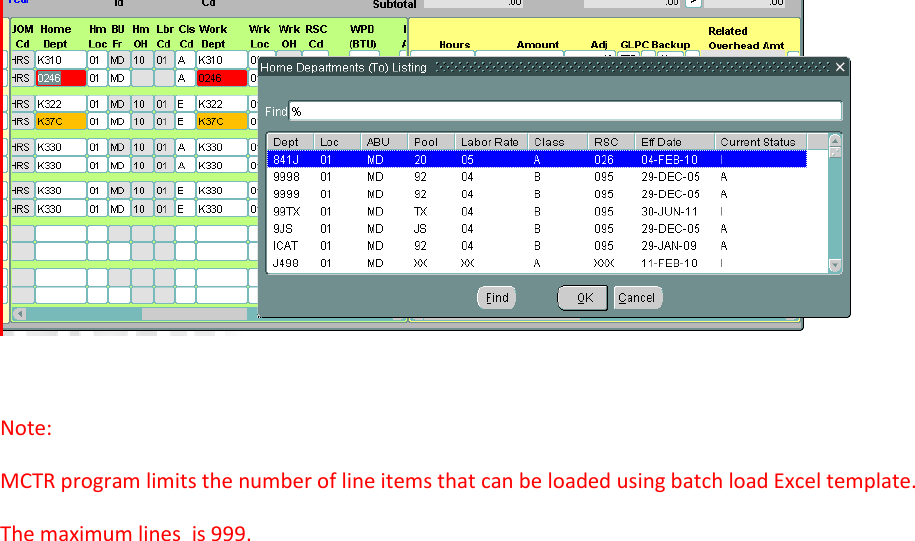
Task: Click the Home Dept column label
Action: (x=55, y=36)
